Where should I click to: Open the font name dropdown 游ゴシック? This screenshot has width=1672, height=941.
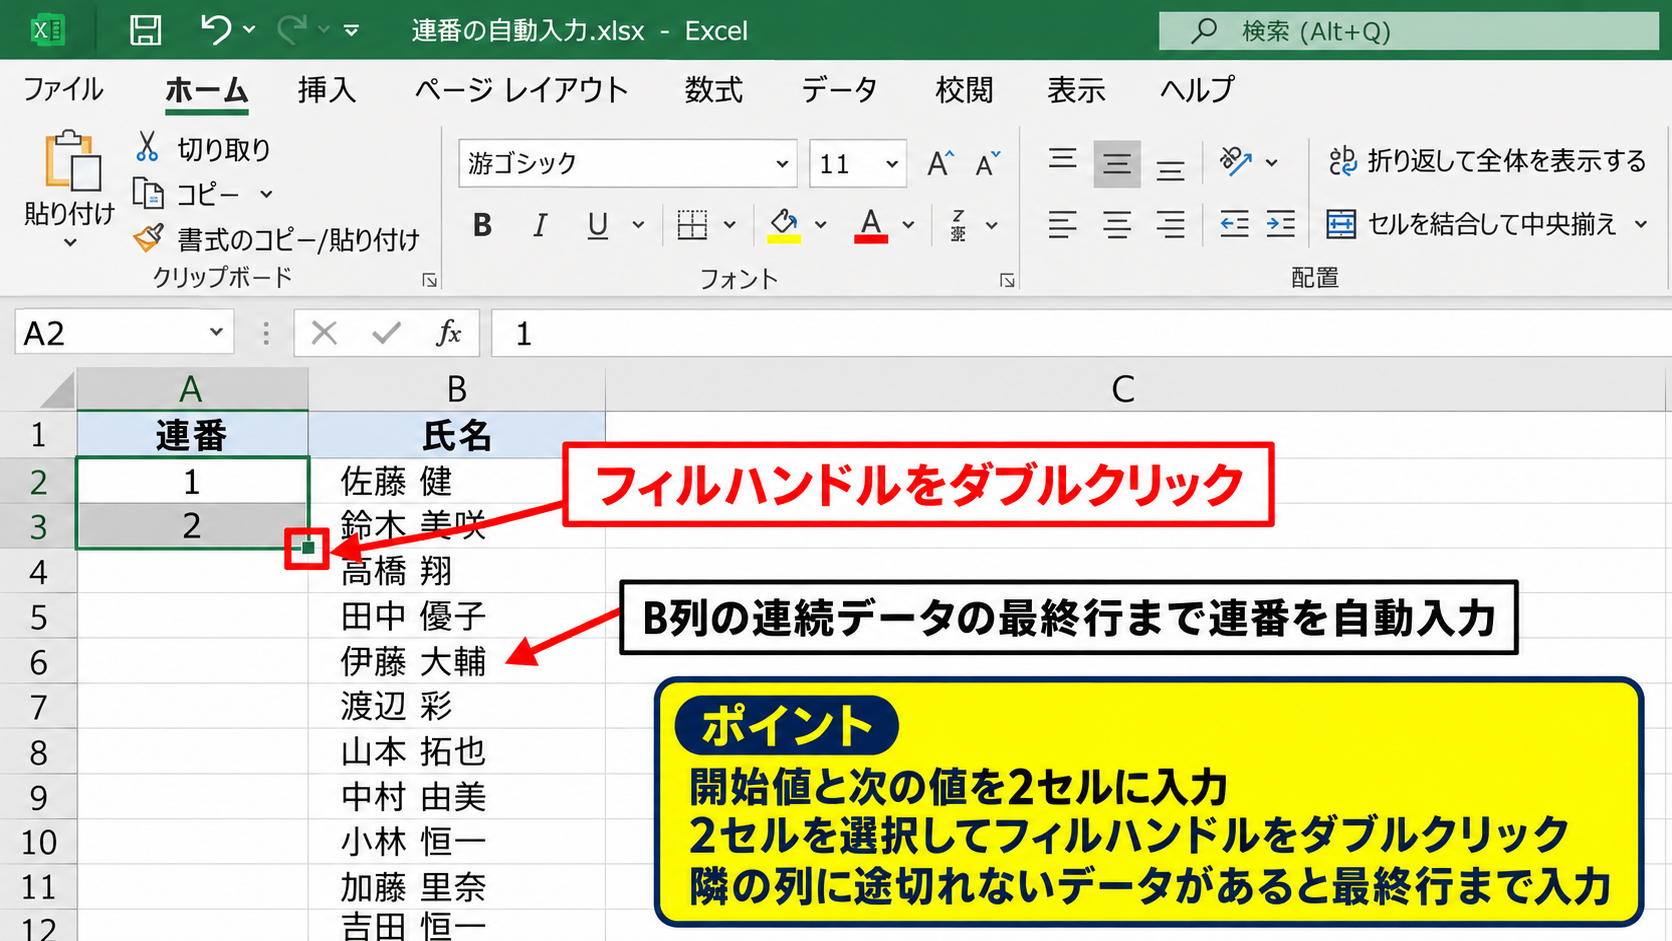pos(782,163)
